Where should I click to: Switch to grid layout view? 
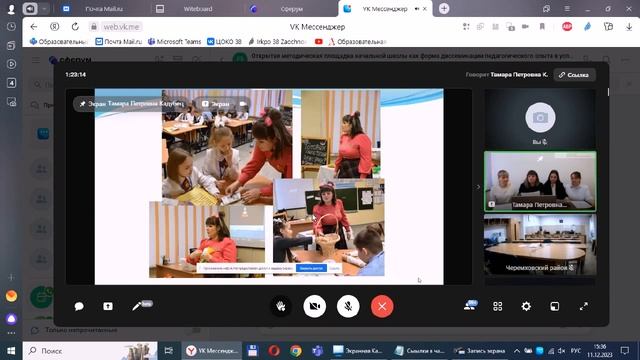498,306
